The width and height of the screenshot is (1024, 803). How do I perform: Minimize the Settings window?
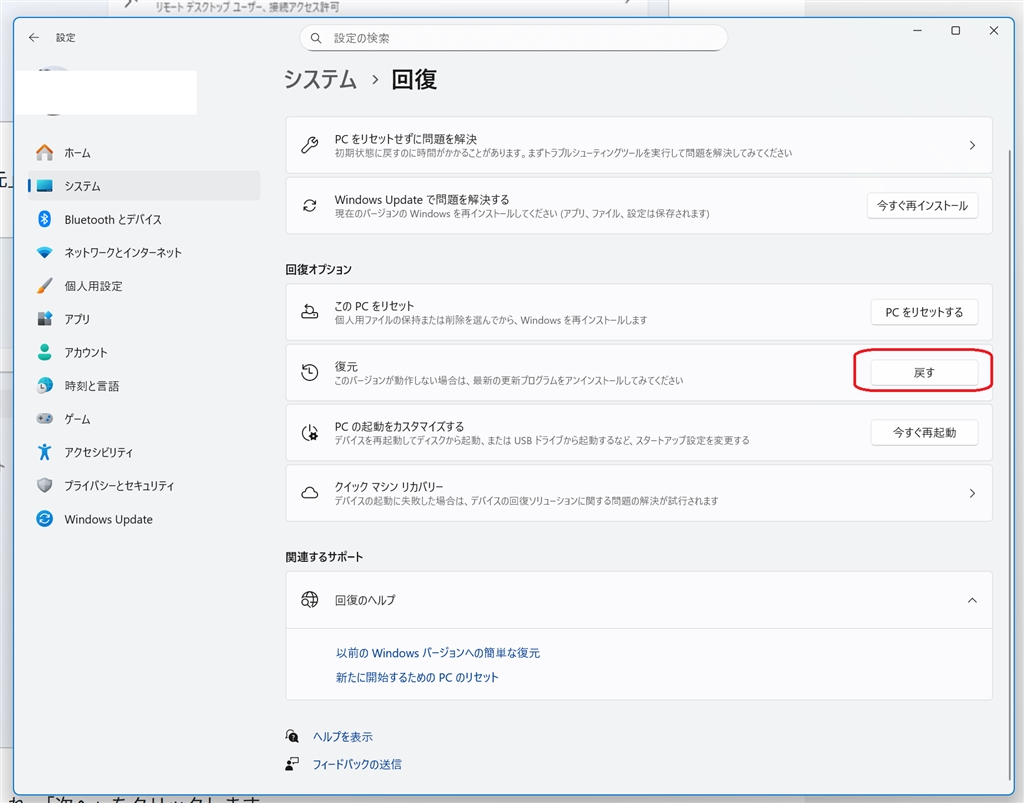coord(918,31)
